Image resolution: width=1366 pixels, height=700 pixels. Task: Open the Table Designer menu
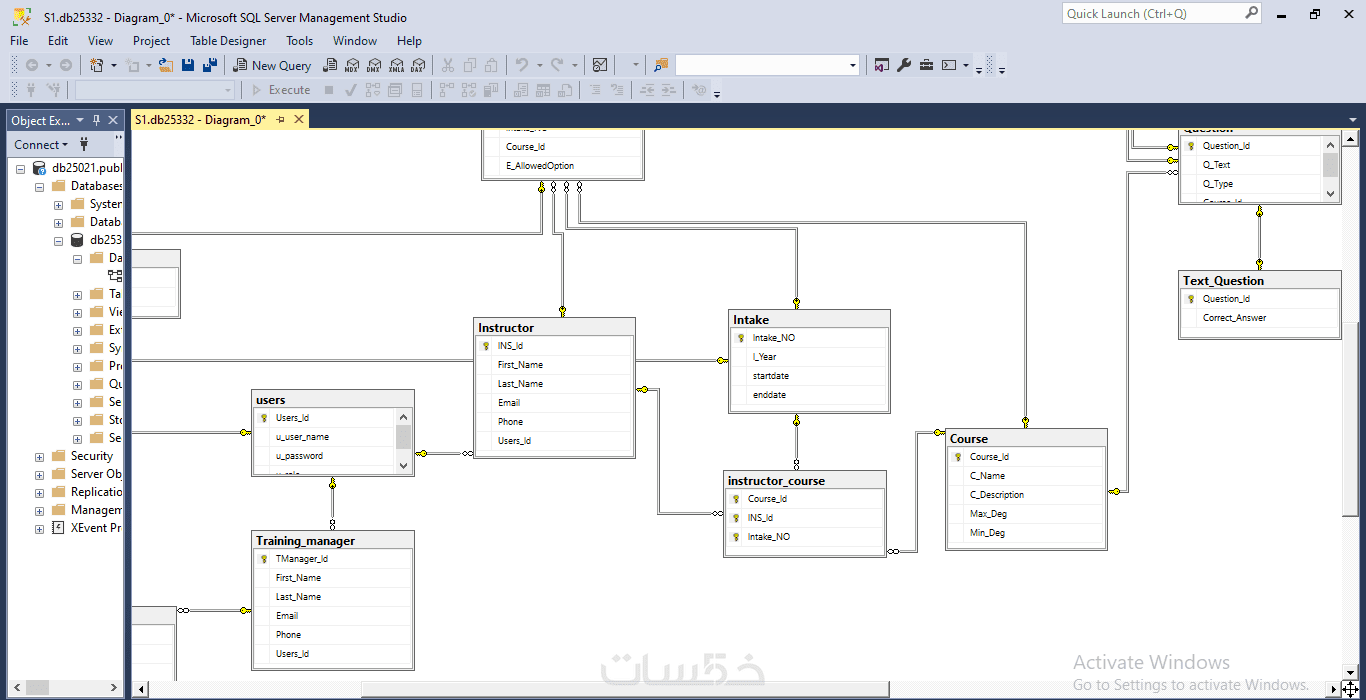pos(228,41)
